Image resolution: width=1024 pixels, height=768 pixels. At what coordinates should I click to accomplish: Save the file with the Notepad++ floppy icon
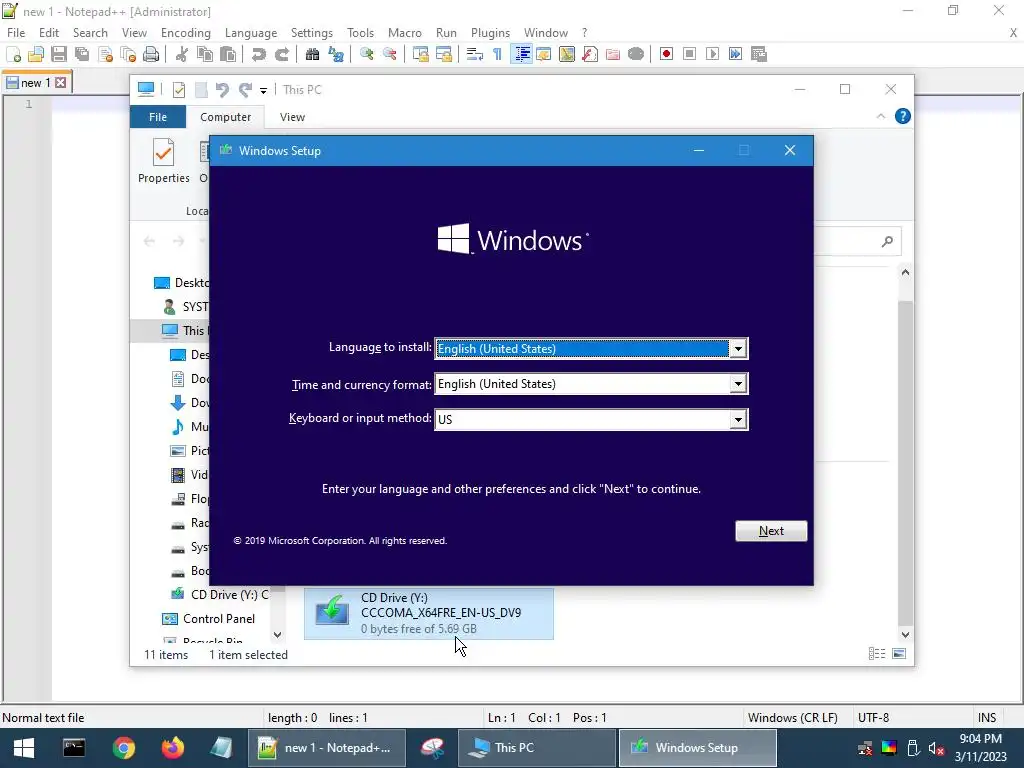pyautogui.click(x=59, y=54)
